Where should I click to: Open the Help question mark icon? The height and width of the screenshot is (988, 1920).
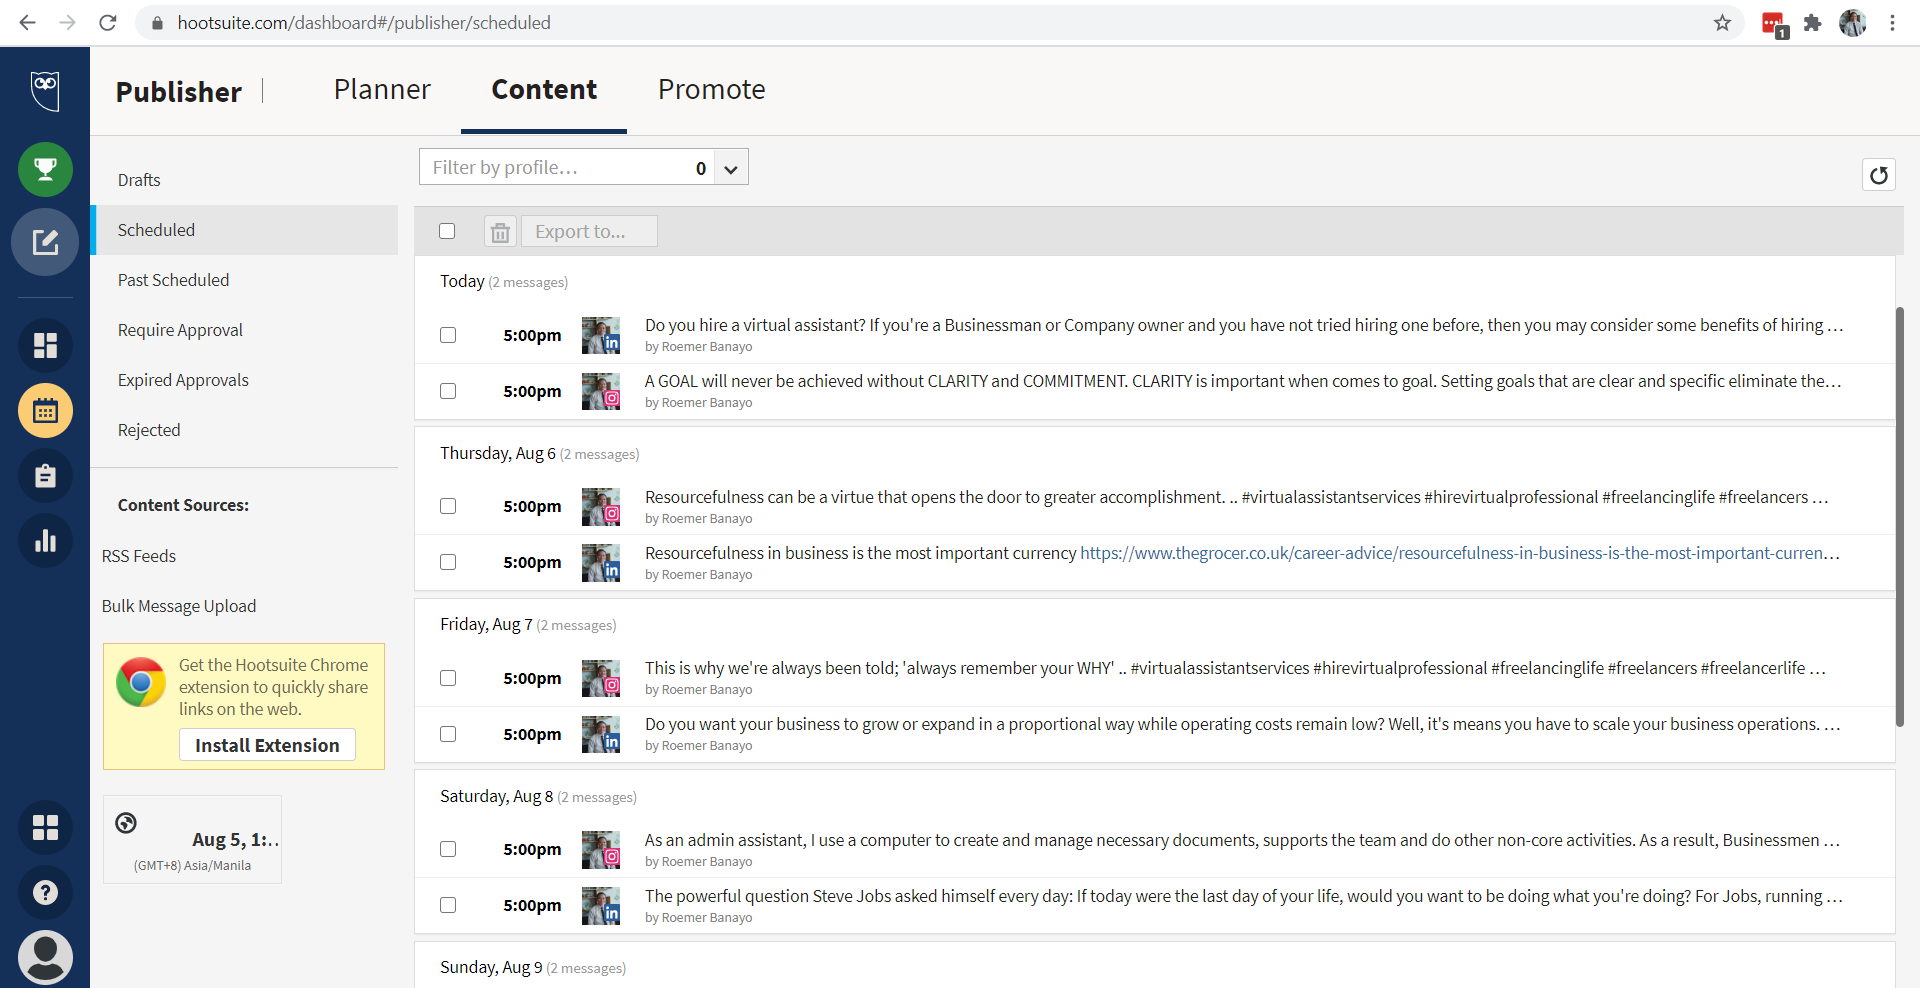tap(45, 892)
